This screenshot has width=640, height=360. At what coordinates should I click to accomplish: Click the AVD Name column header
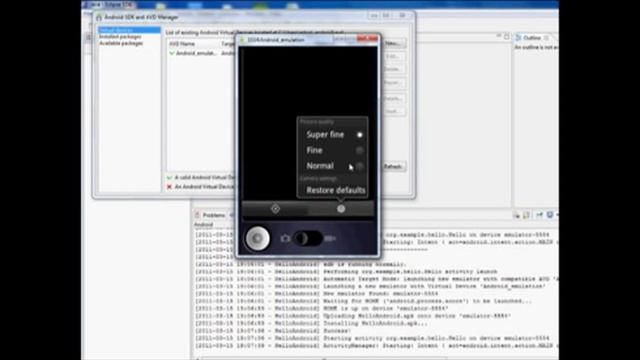click(x=182, y=44)
